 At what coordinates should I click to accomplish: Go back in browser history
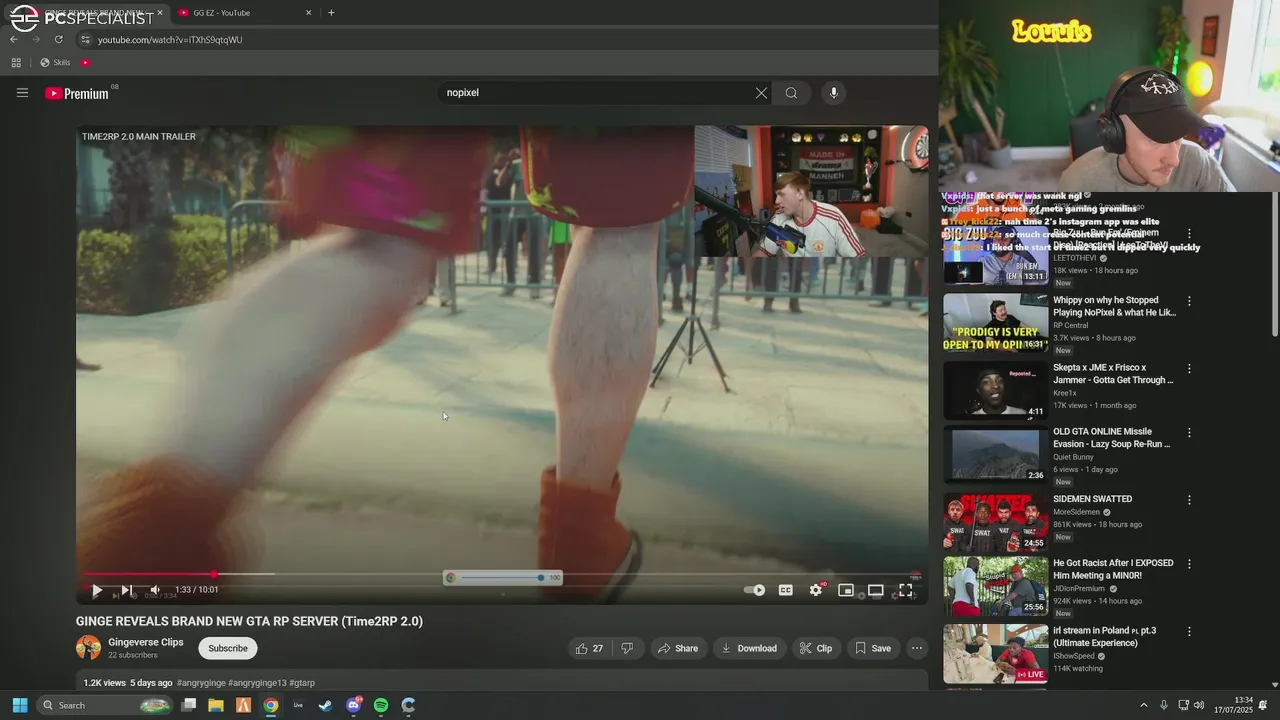tap(14, 39)
